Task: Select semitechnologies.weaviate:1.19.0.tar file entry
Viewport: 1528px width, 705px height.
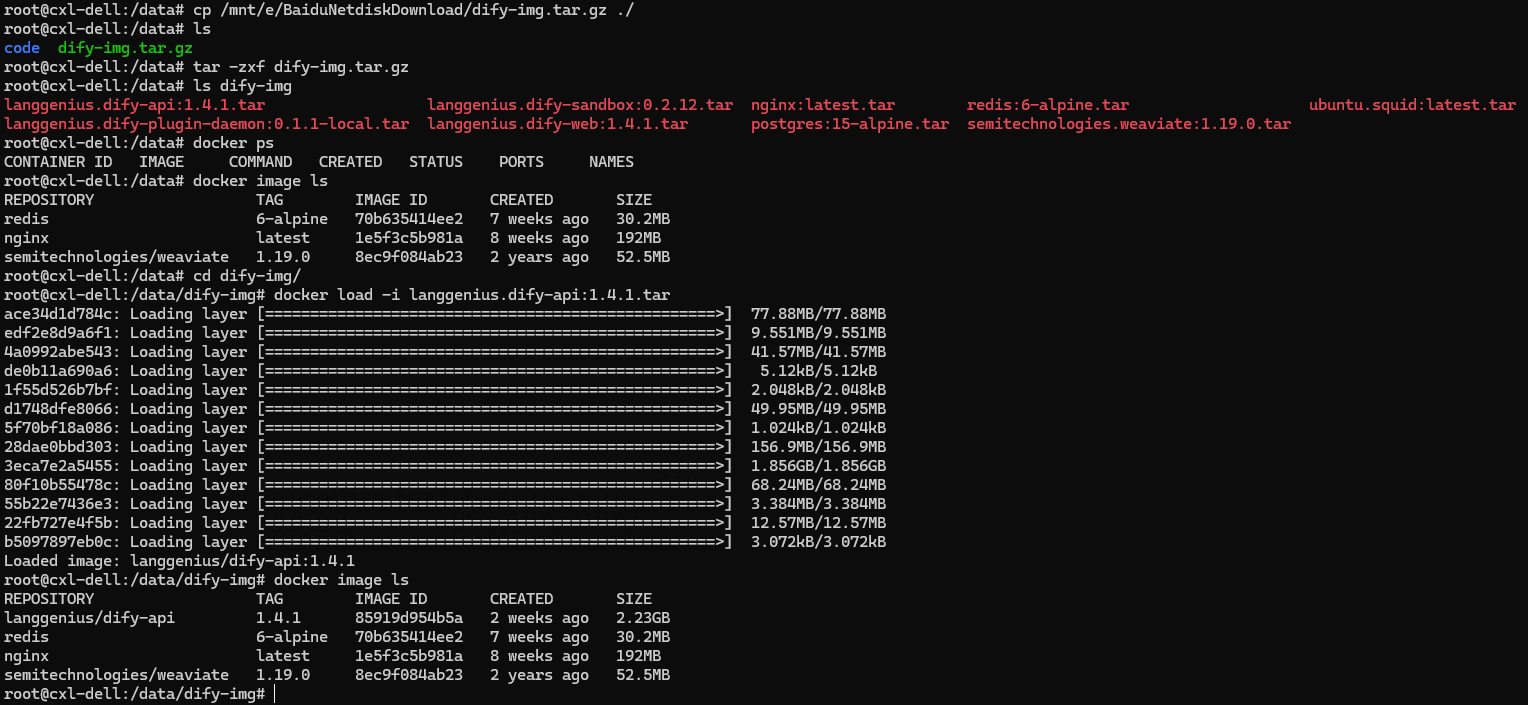Action: (1129, 124)
